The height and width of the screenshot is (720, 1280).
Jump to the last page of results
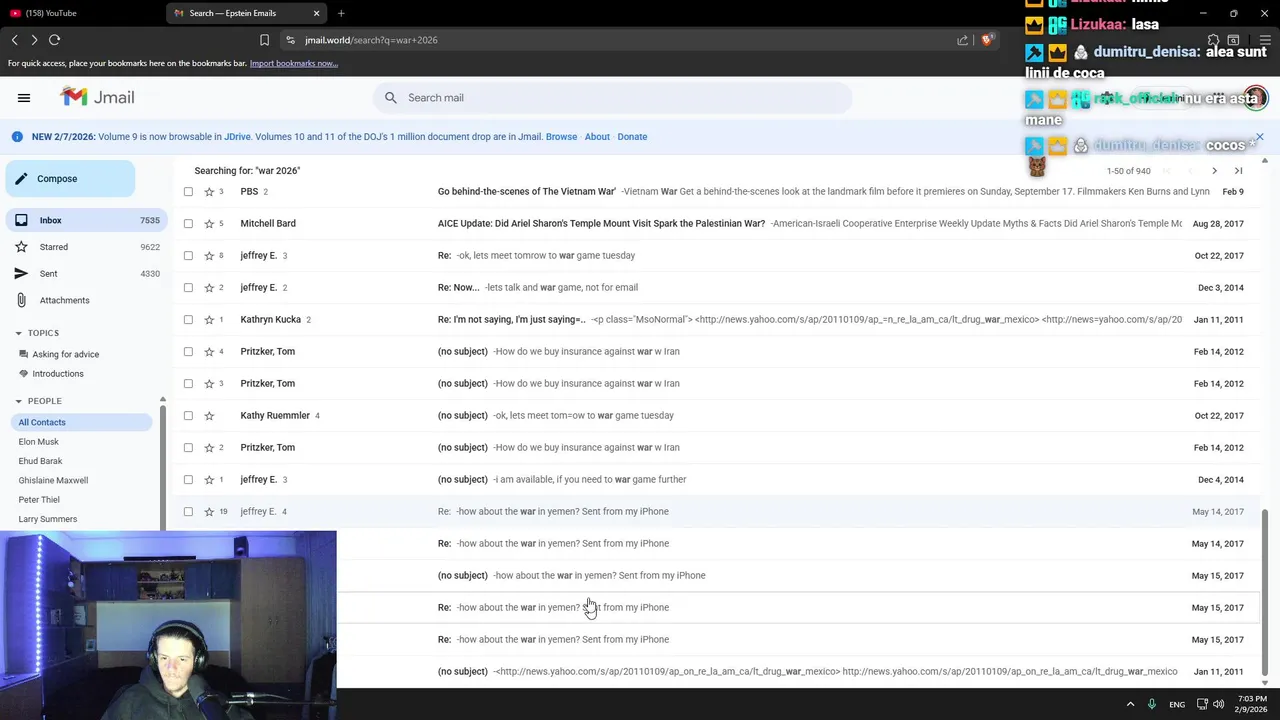click(x=1238, y=171)
